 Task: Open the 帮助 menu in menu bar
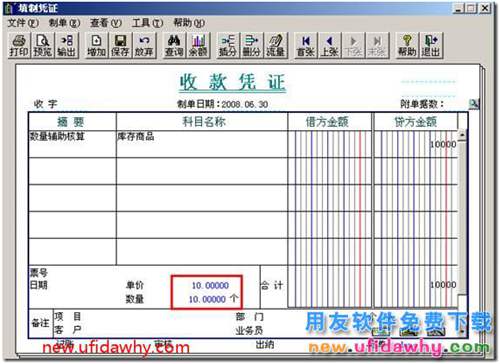click(x=189, y=23)
